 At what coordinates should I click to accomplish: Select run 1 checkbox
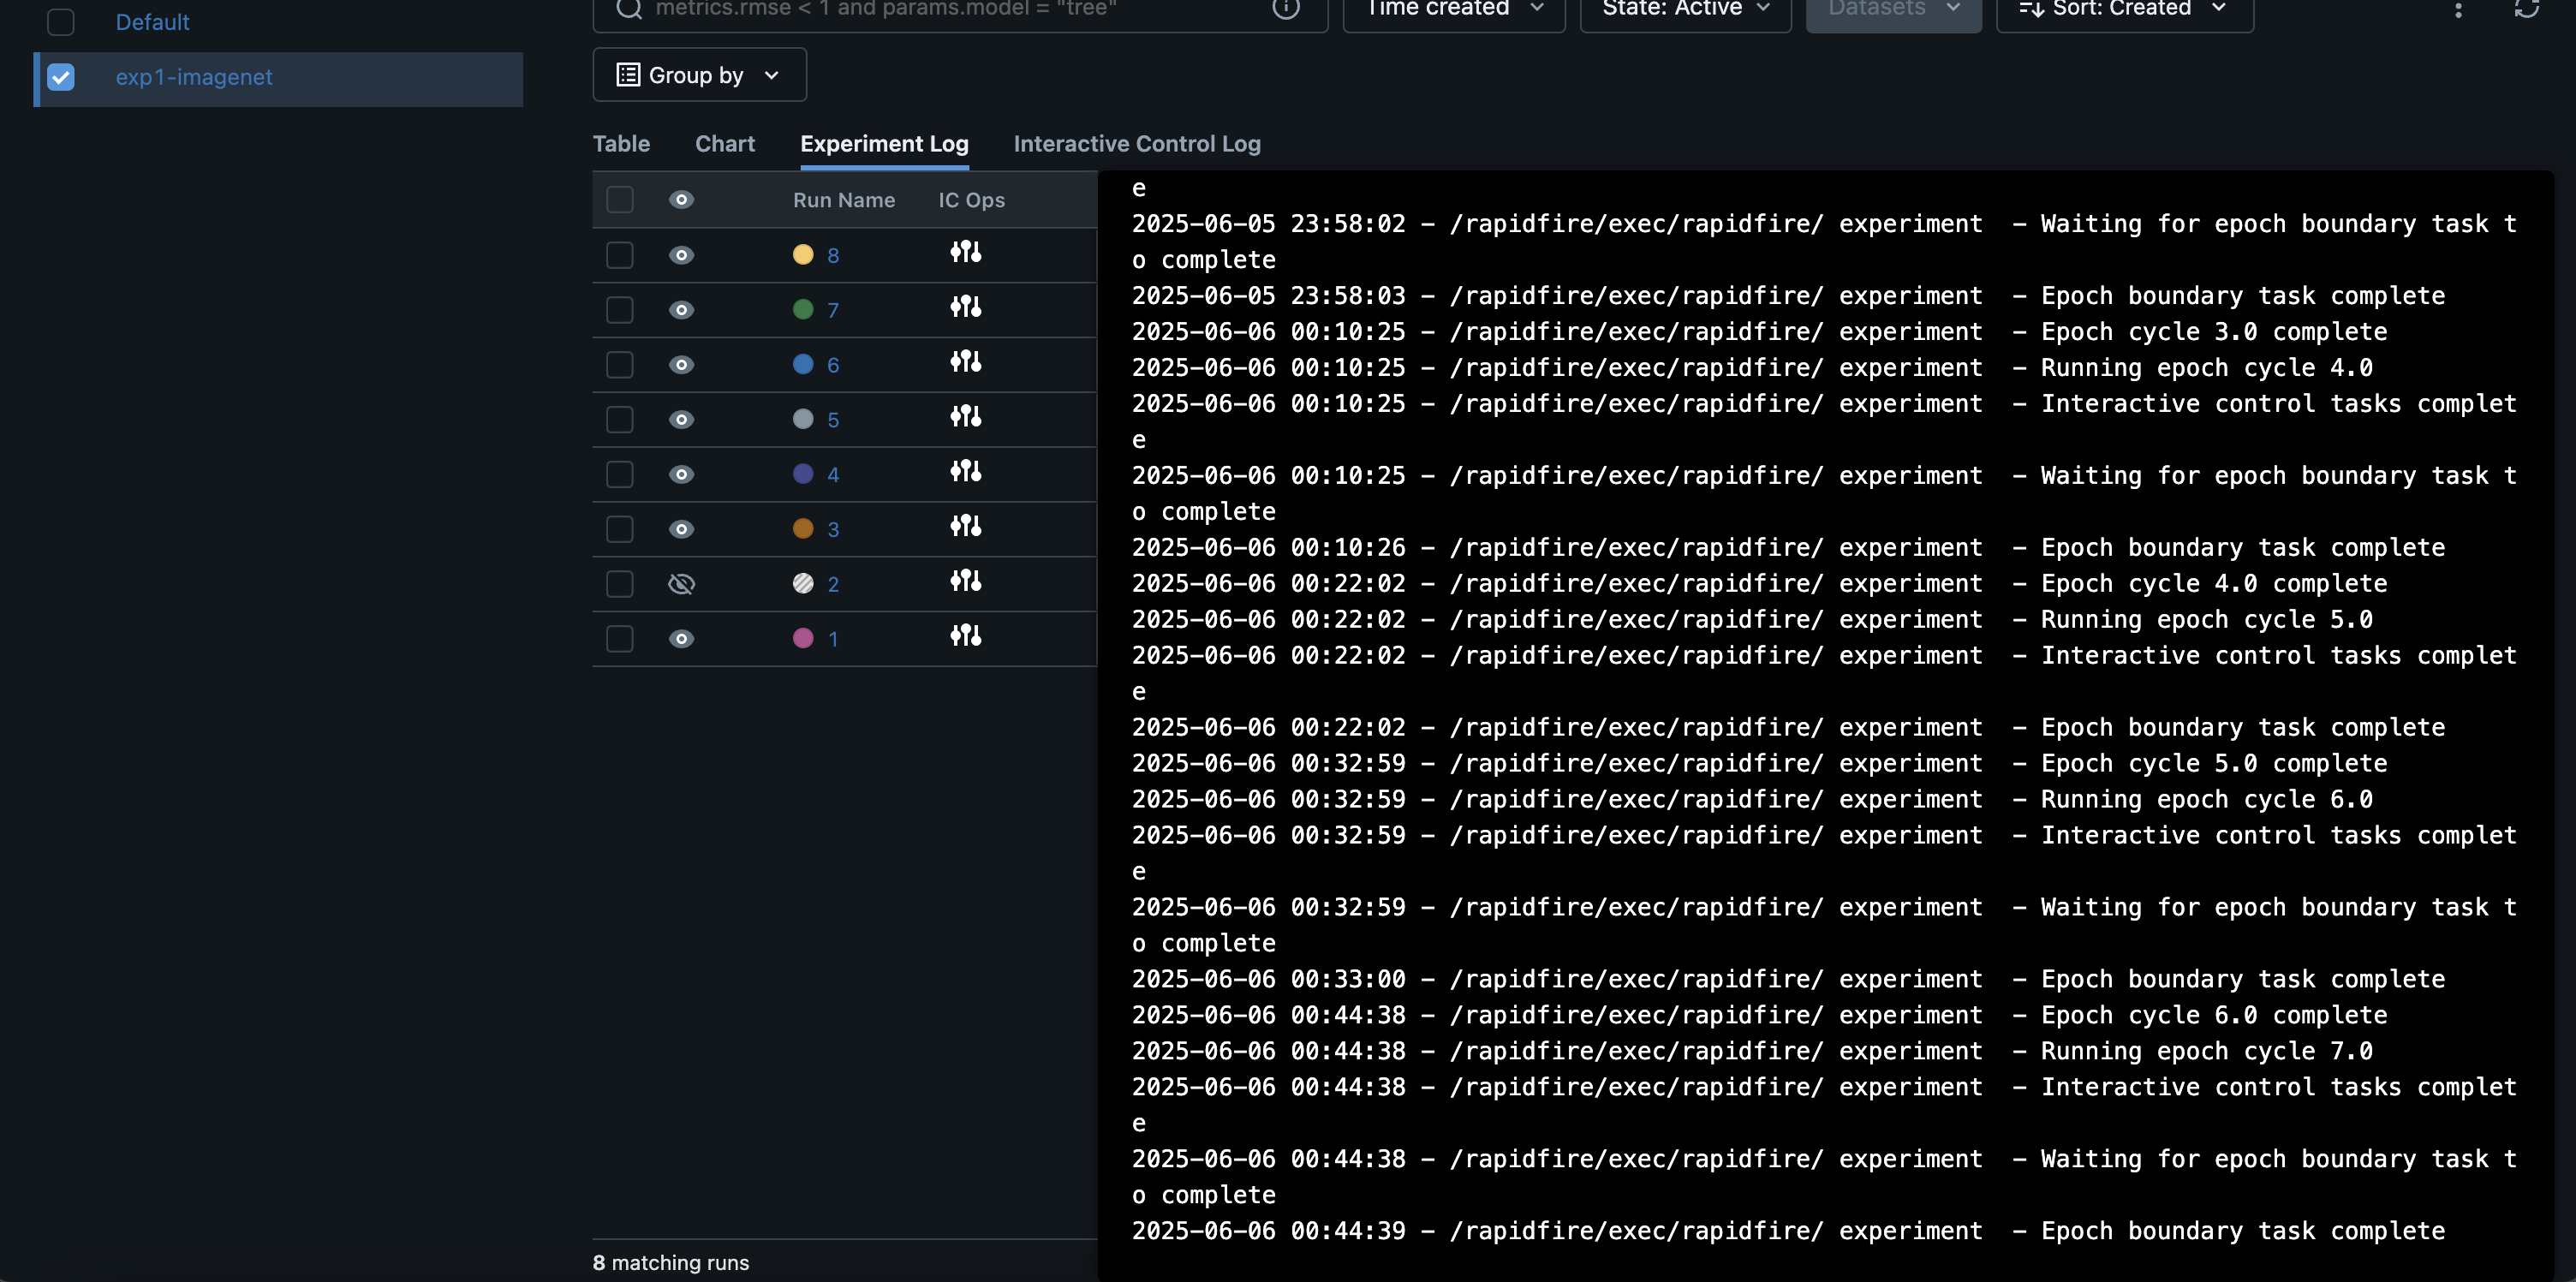(620, 639)
